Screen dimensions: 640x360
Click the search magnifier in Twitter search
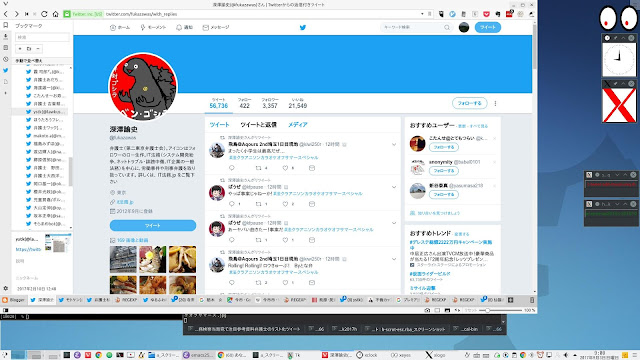click(447, 27)
